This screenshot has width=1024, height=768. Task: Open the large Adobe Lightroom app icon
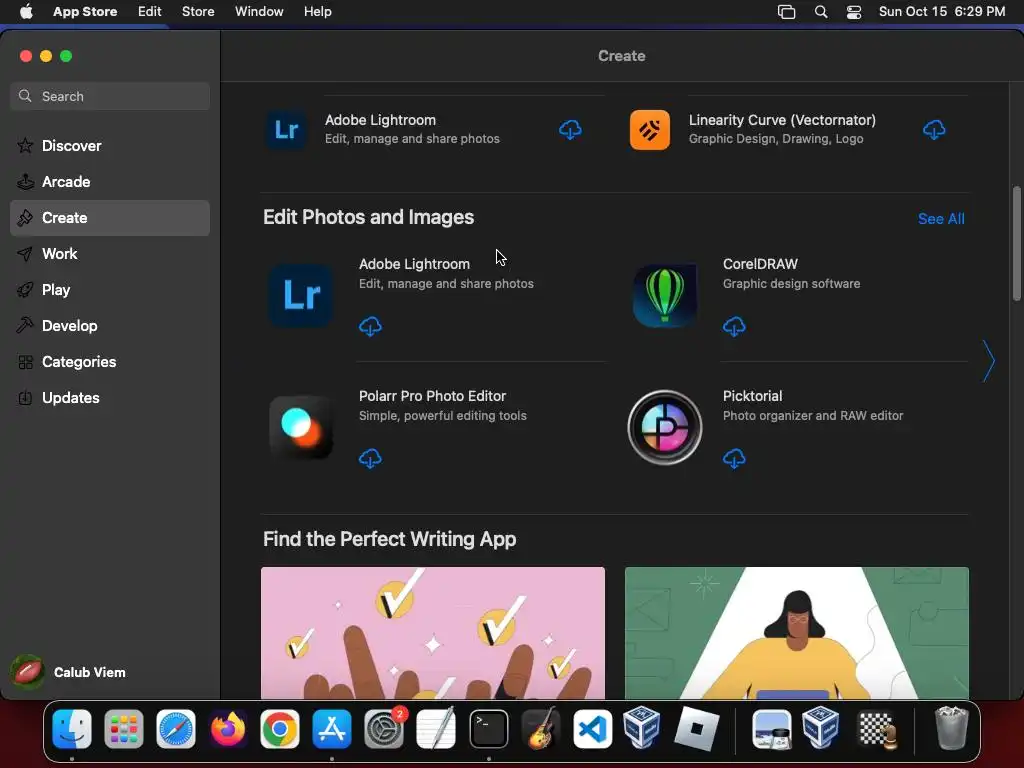[301, 295]
